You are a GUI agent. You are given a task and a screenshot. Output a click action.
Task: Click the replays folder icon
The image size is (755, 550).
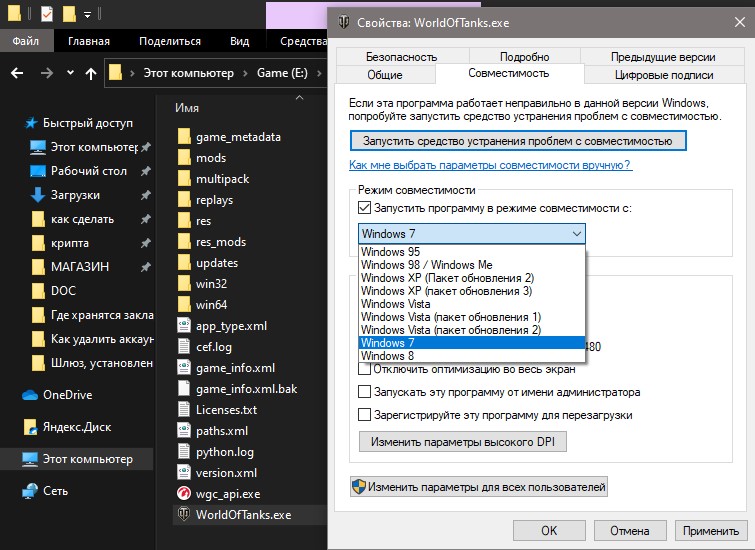point(184,199)
